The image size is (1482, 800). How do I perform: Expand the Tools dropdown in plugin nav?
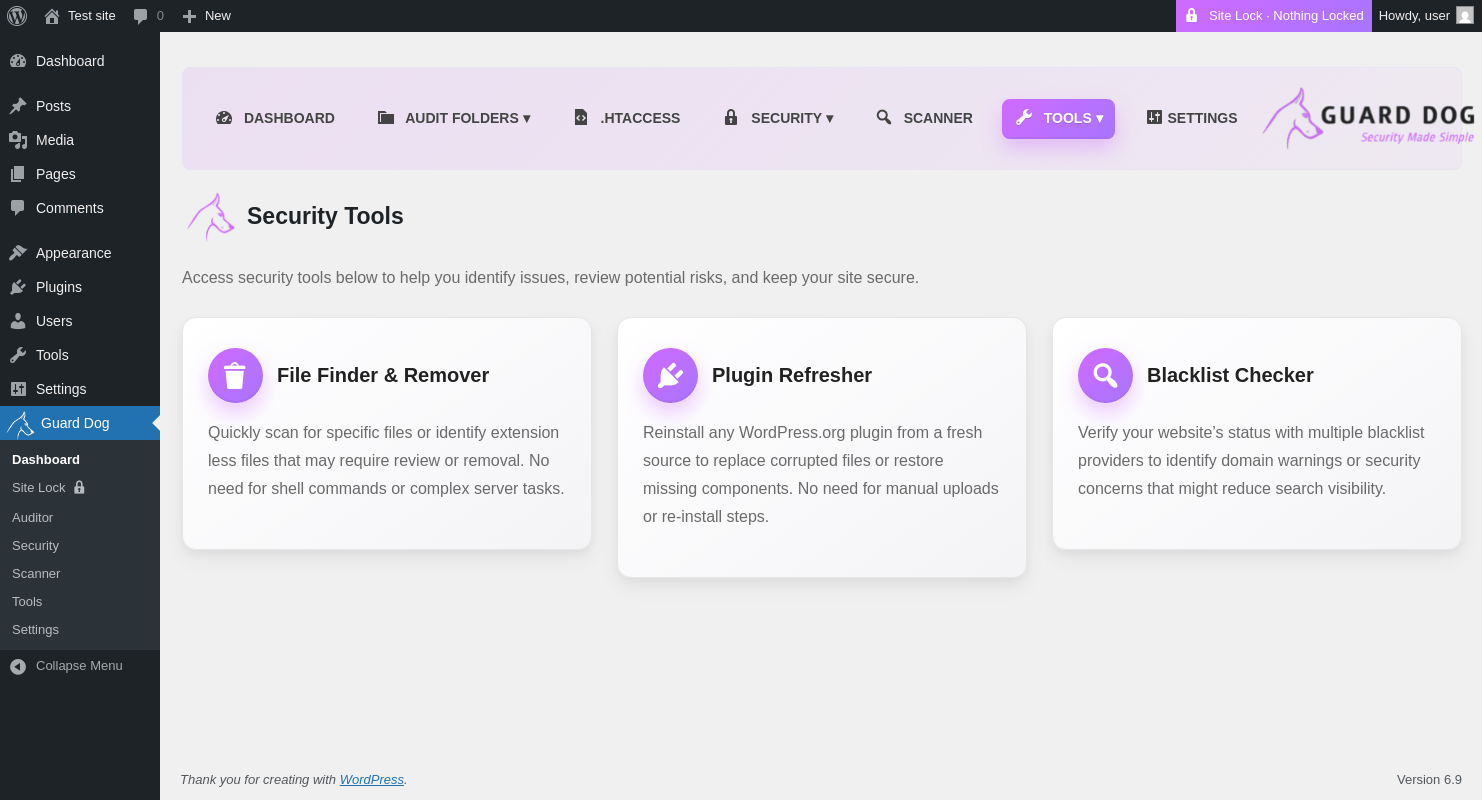click(1058, 118)
